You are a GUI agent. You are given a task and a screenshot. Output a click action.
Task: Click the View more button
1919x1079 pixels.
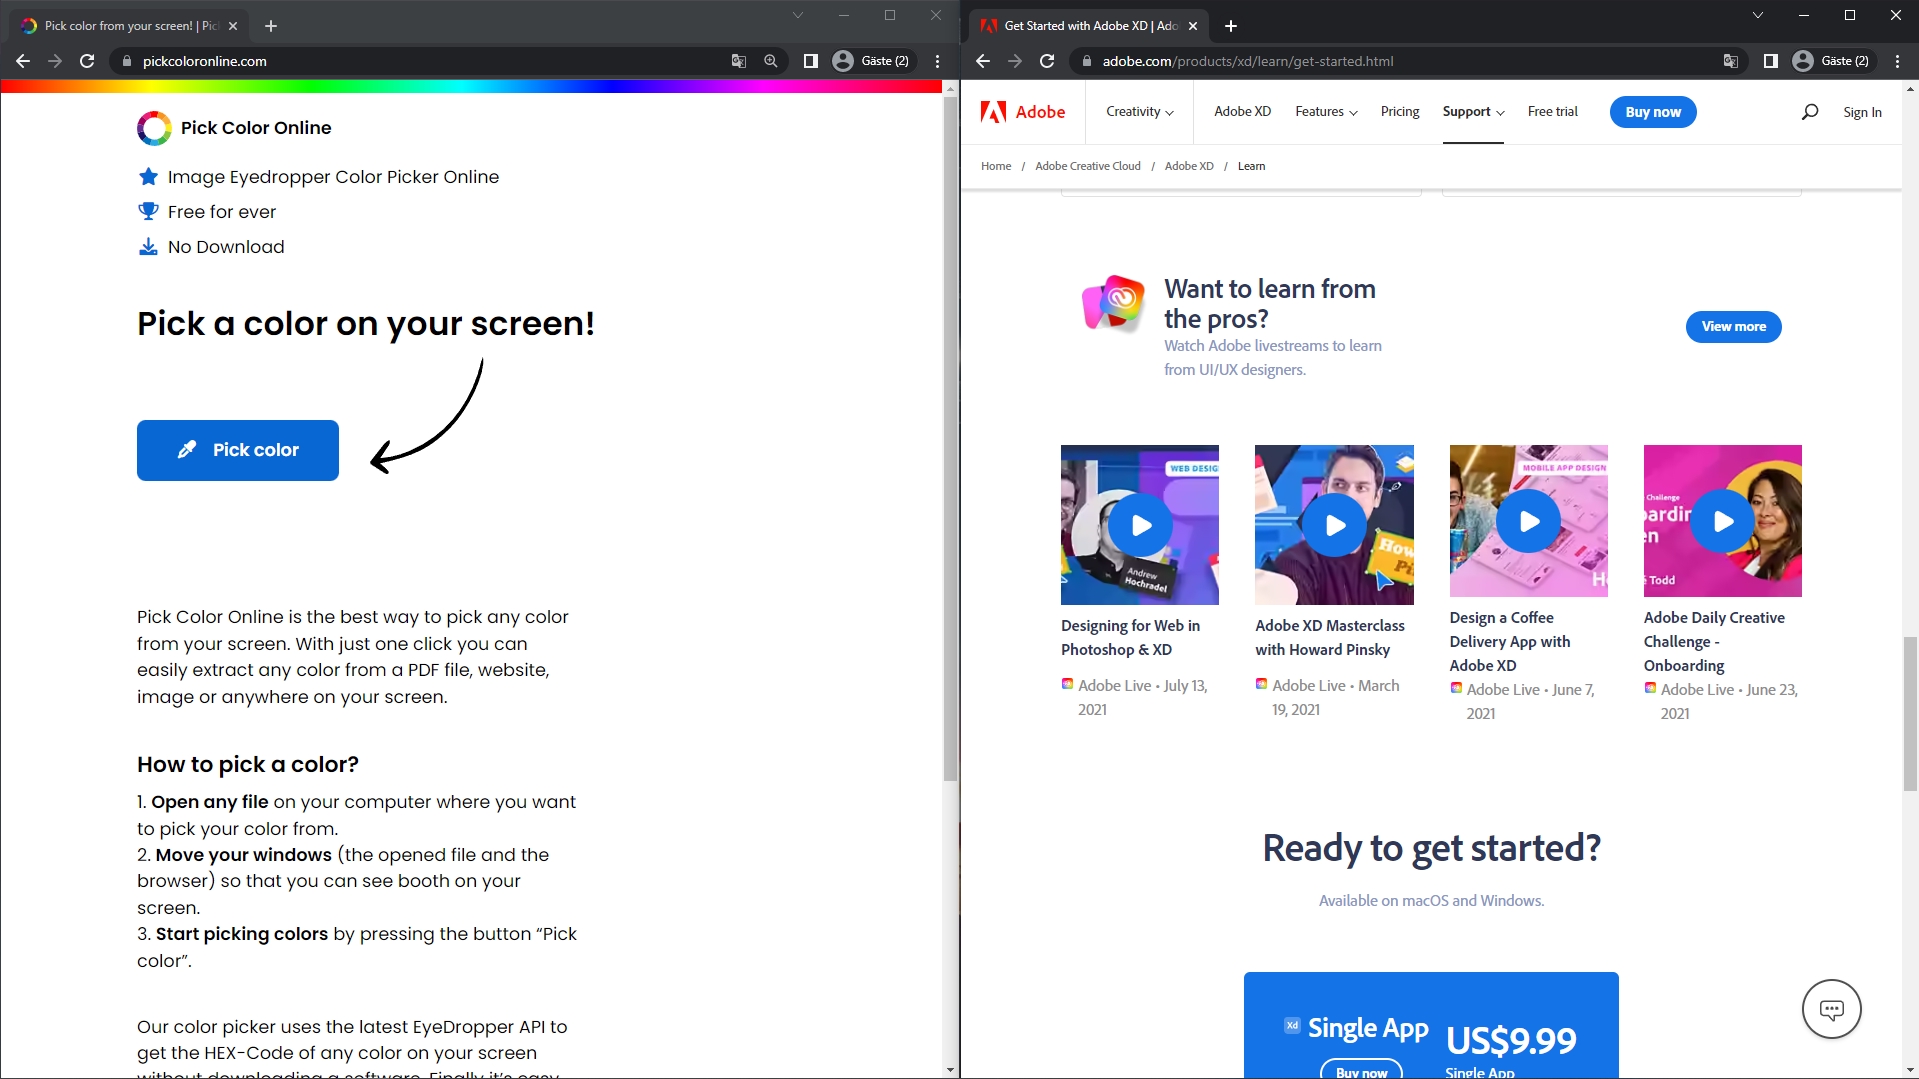1734,327
